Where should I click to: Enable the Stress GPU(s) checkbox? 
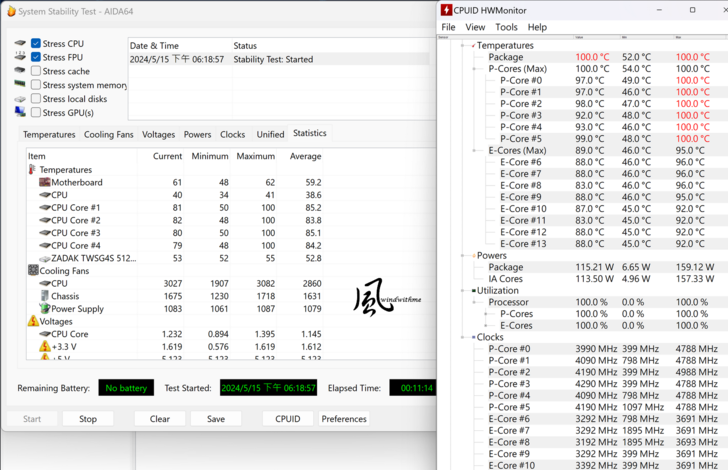(36, 113)
